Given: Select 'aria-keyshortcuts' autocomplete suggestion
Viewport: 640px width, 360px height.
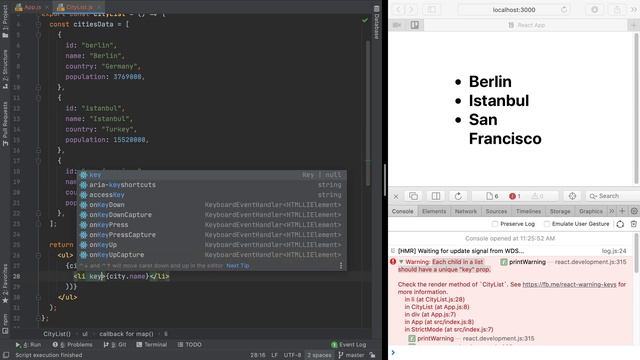Looking at the screenshot, I should pos(212,185).
